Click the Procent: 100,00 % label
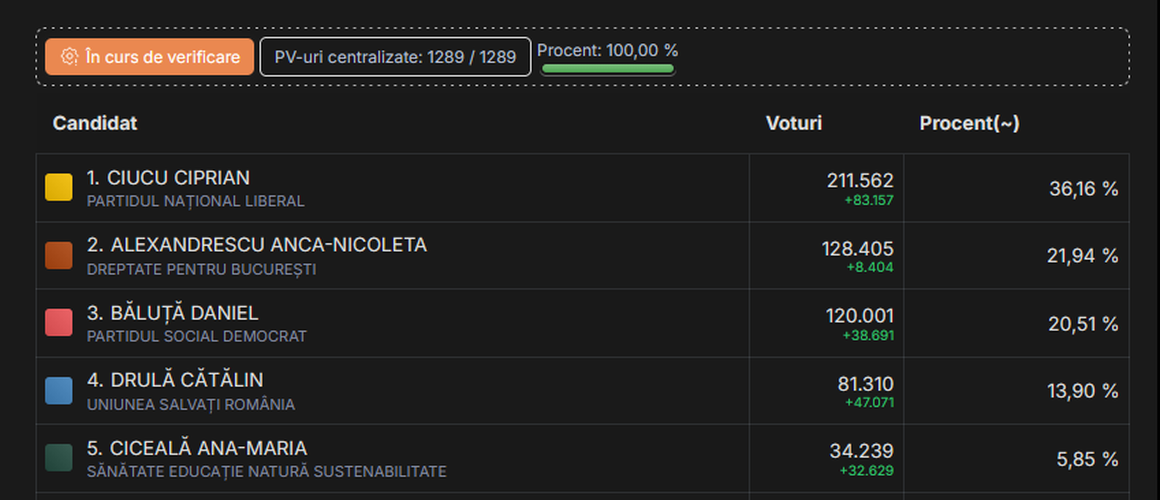The height and width of the screenshot is (500, 1160). point(608,50)
